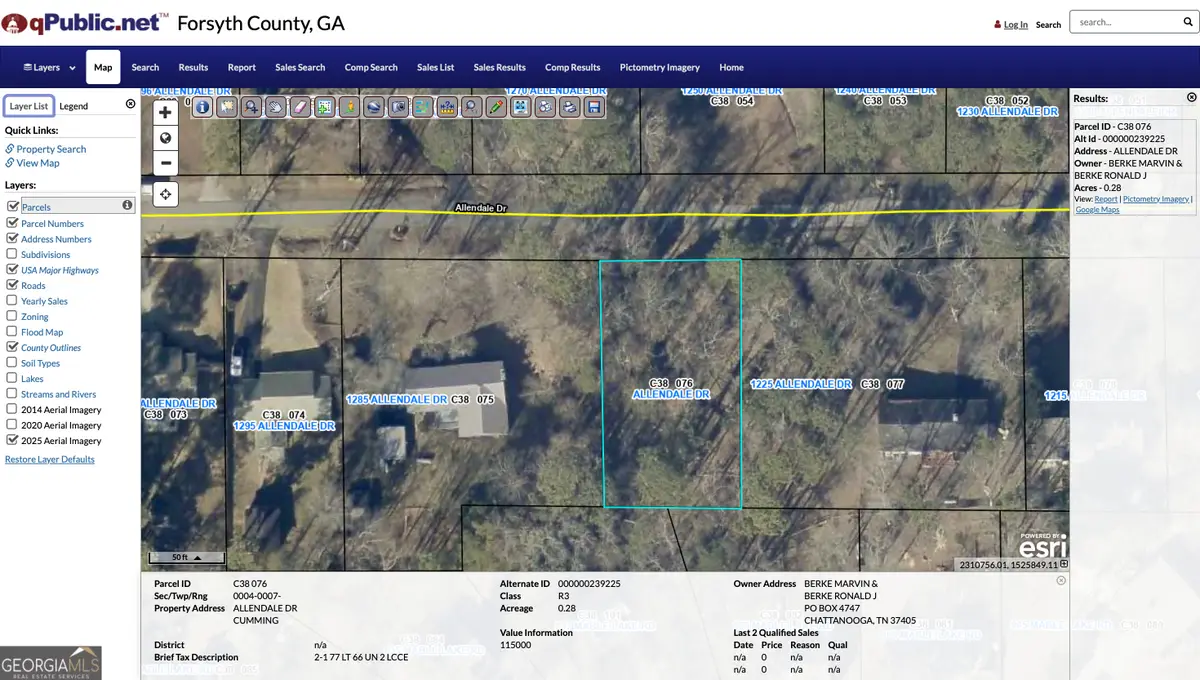The width and height of the screenshot is (1200, 680).
Task: Click the save map icon
Action: coord(595,107)
